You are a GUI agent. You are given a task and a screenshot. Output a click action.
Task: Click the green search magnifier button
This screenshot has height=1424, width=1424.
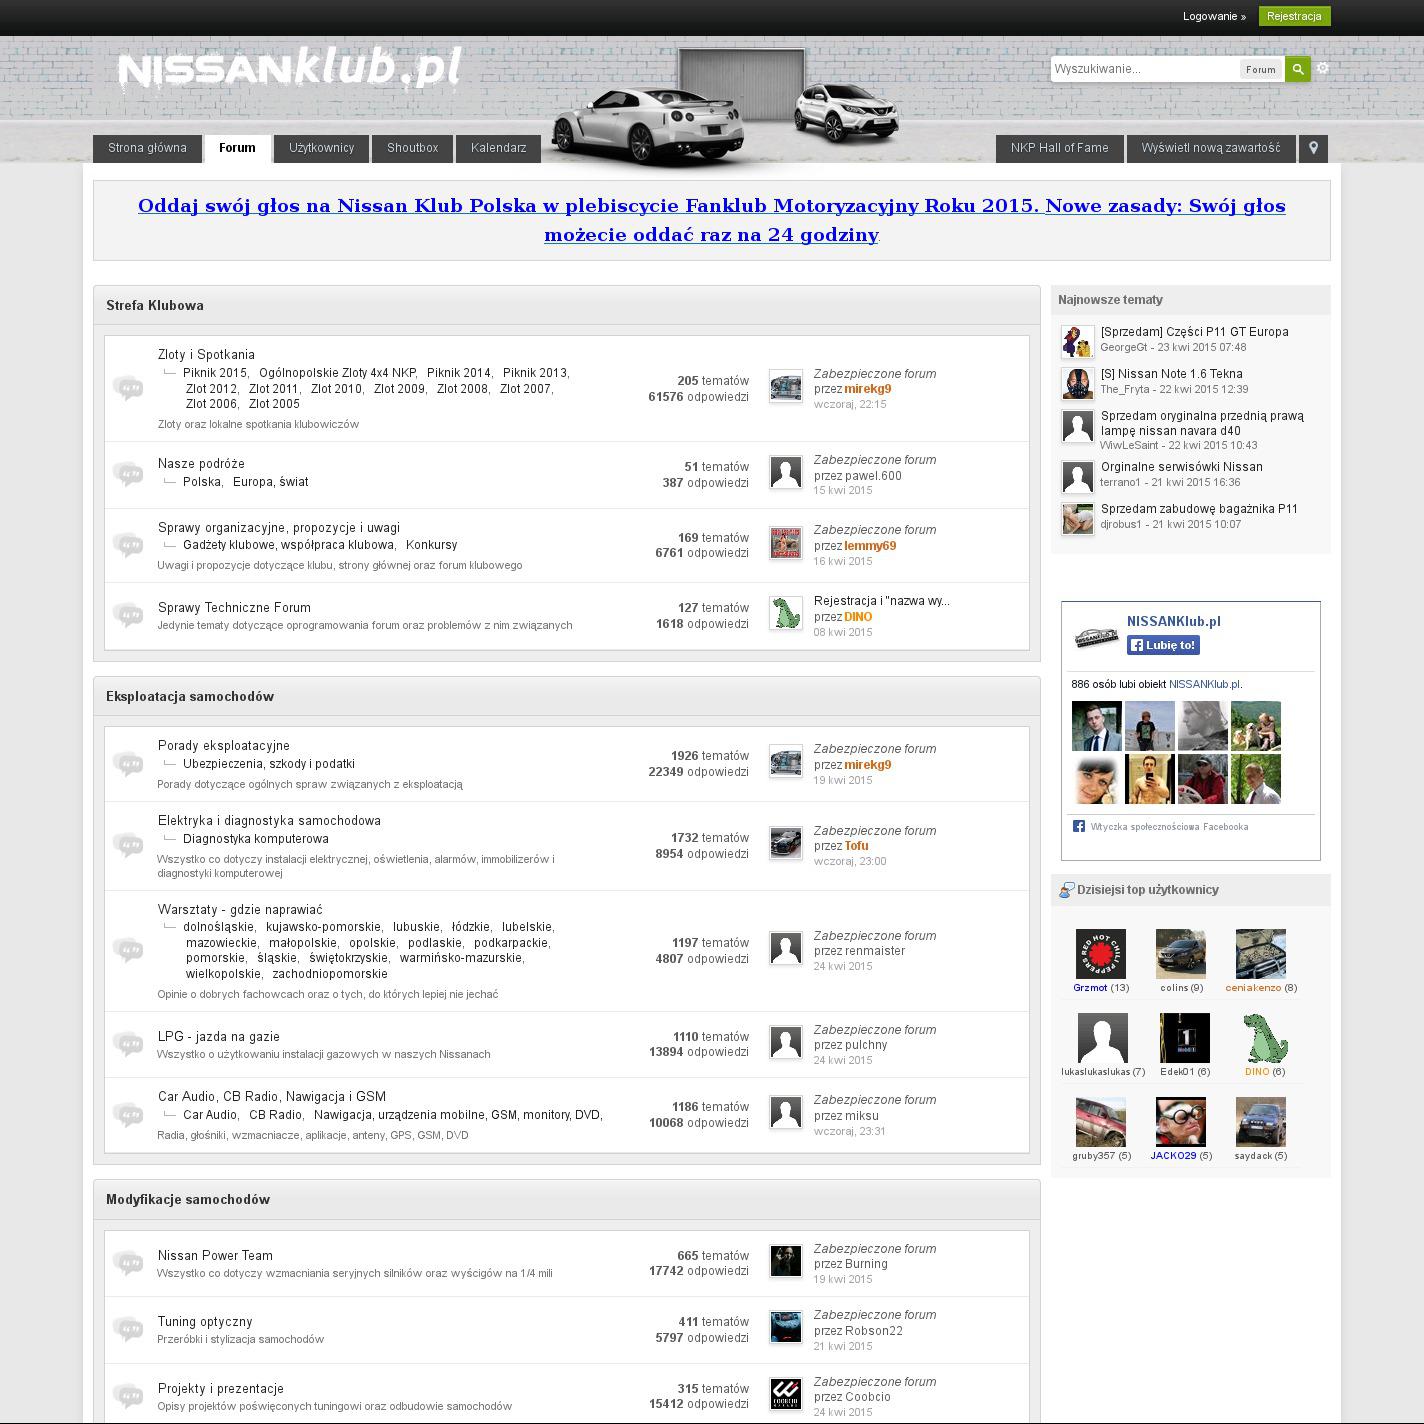(1297, 69)
